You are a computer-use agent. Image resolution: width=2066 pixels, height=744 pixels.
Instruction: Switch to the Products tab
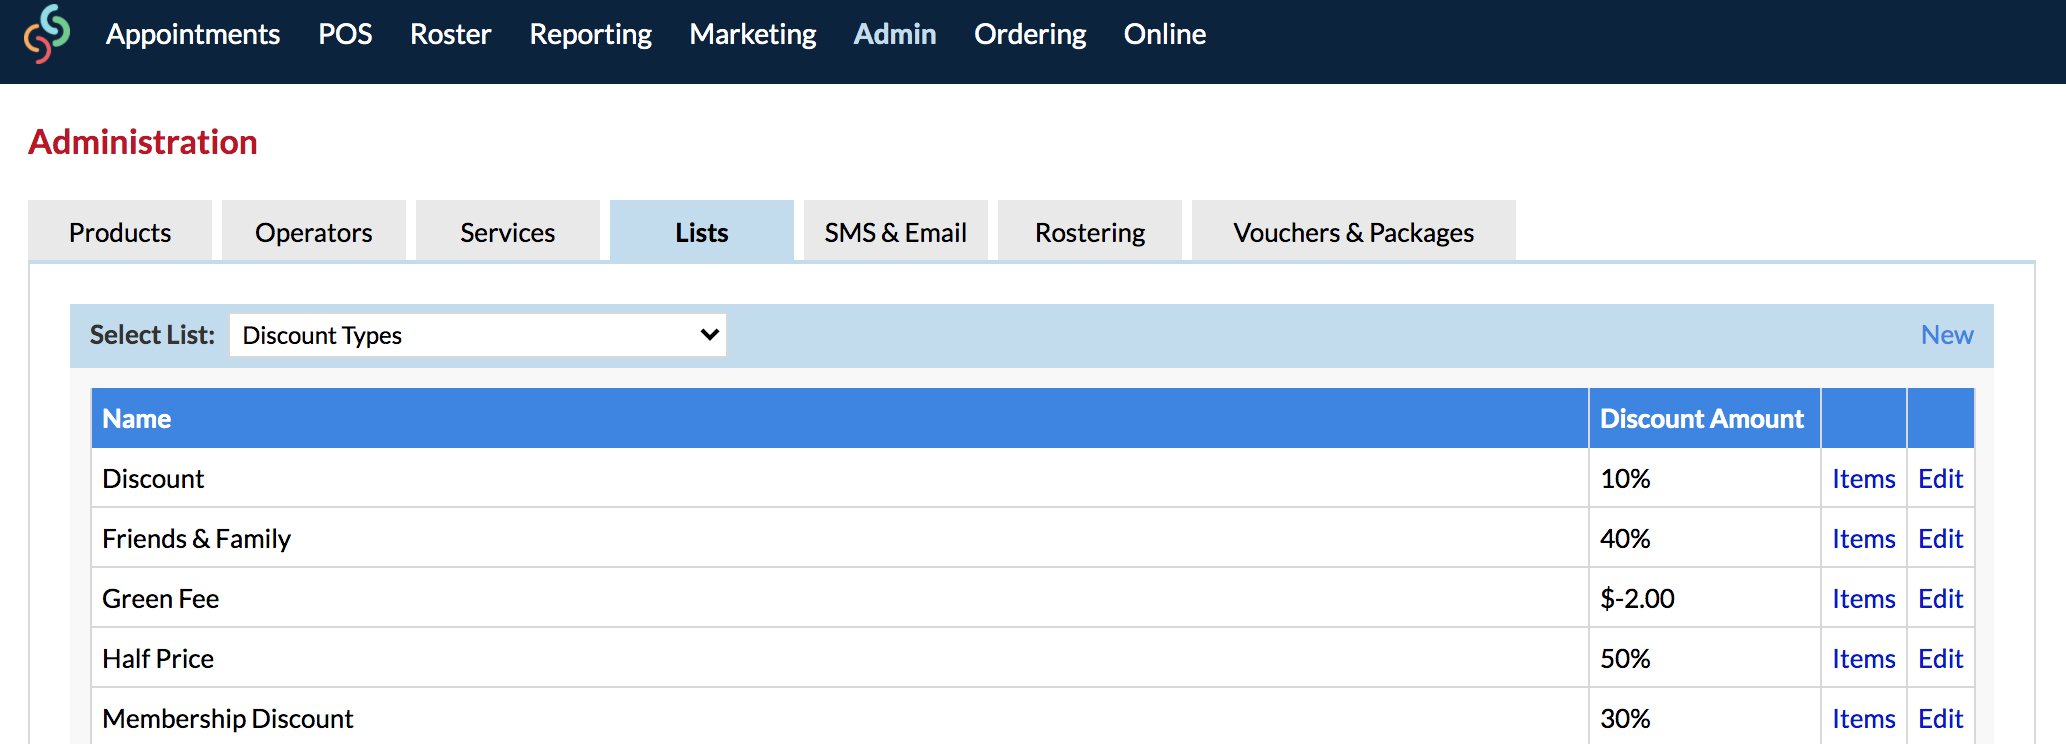[120, 232]
